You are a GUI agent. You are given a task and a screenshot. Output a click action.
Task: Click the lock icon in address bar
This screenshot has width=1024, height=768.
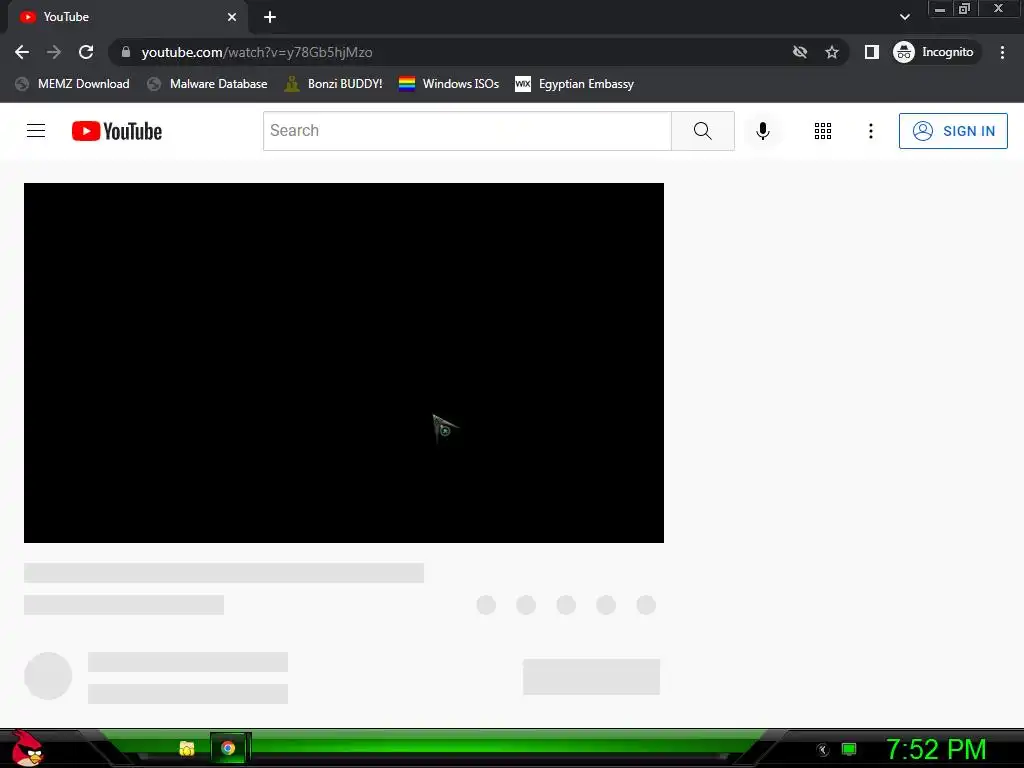click(126, 52)
